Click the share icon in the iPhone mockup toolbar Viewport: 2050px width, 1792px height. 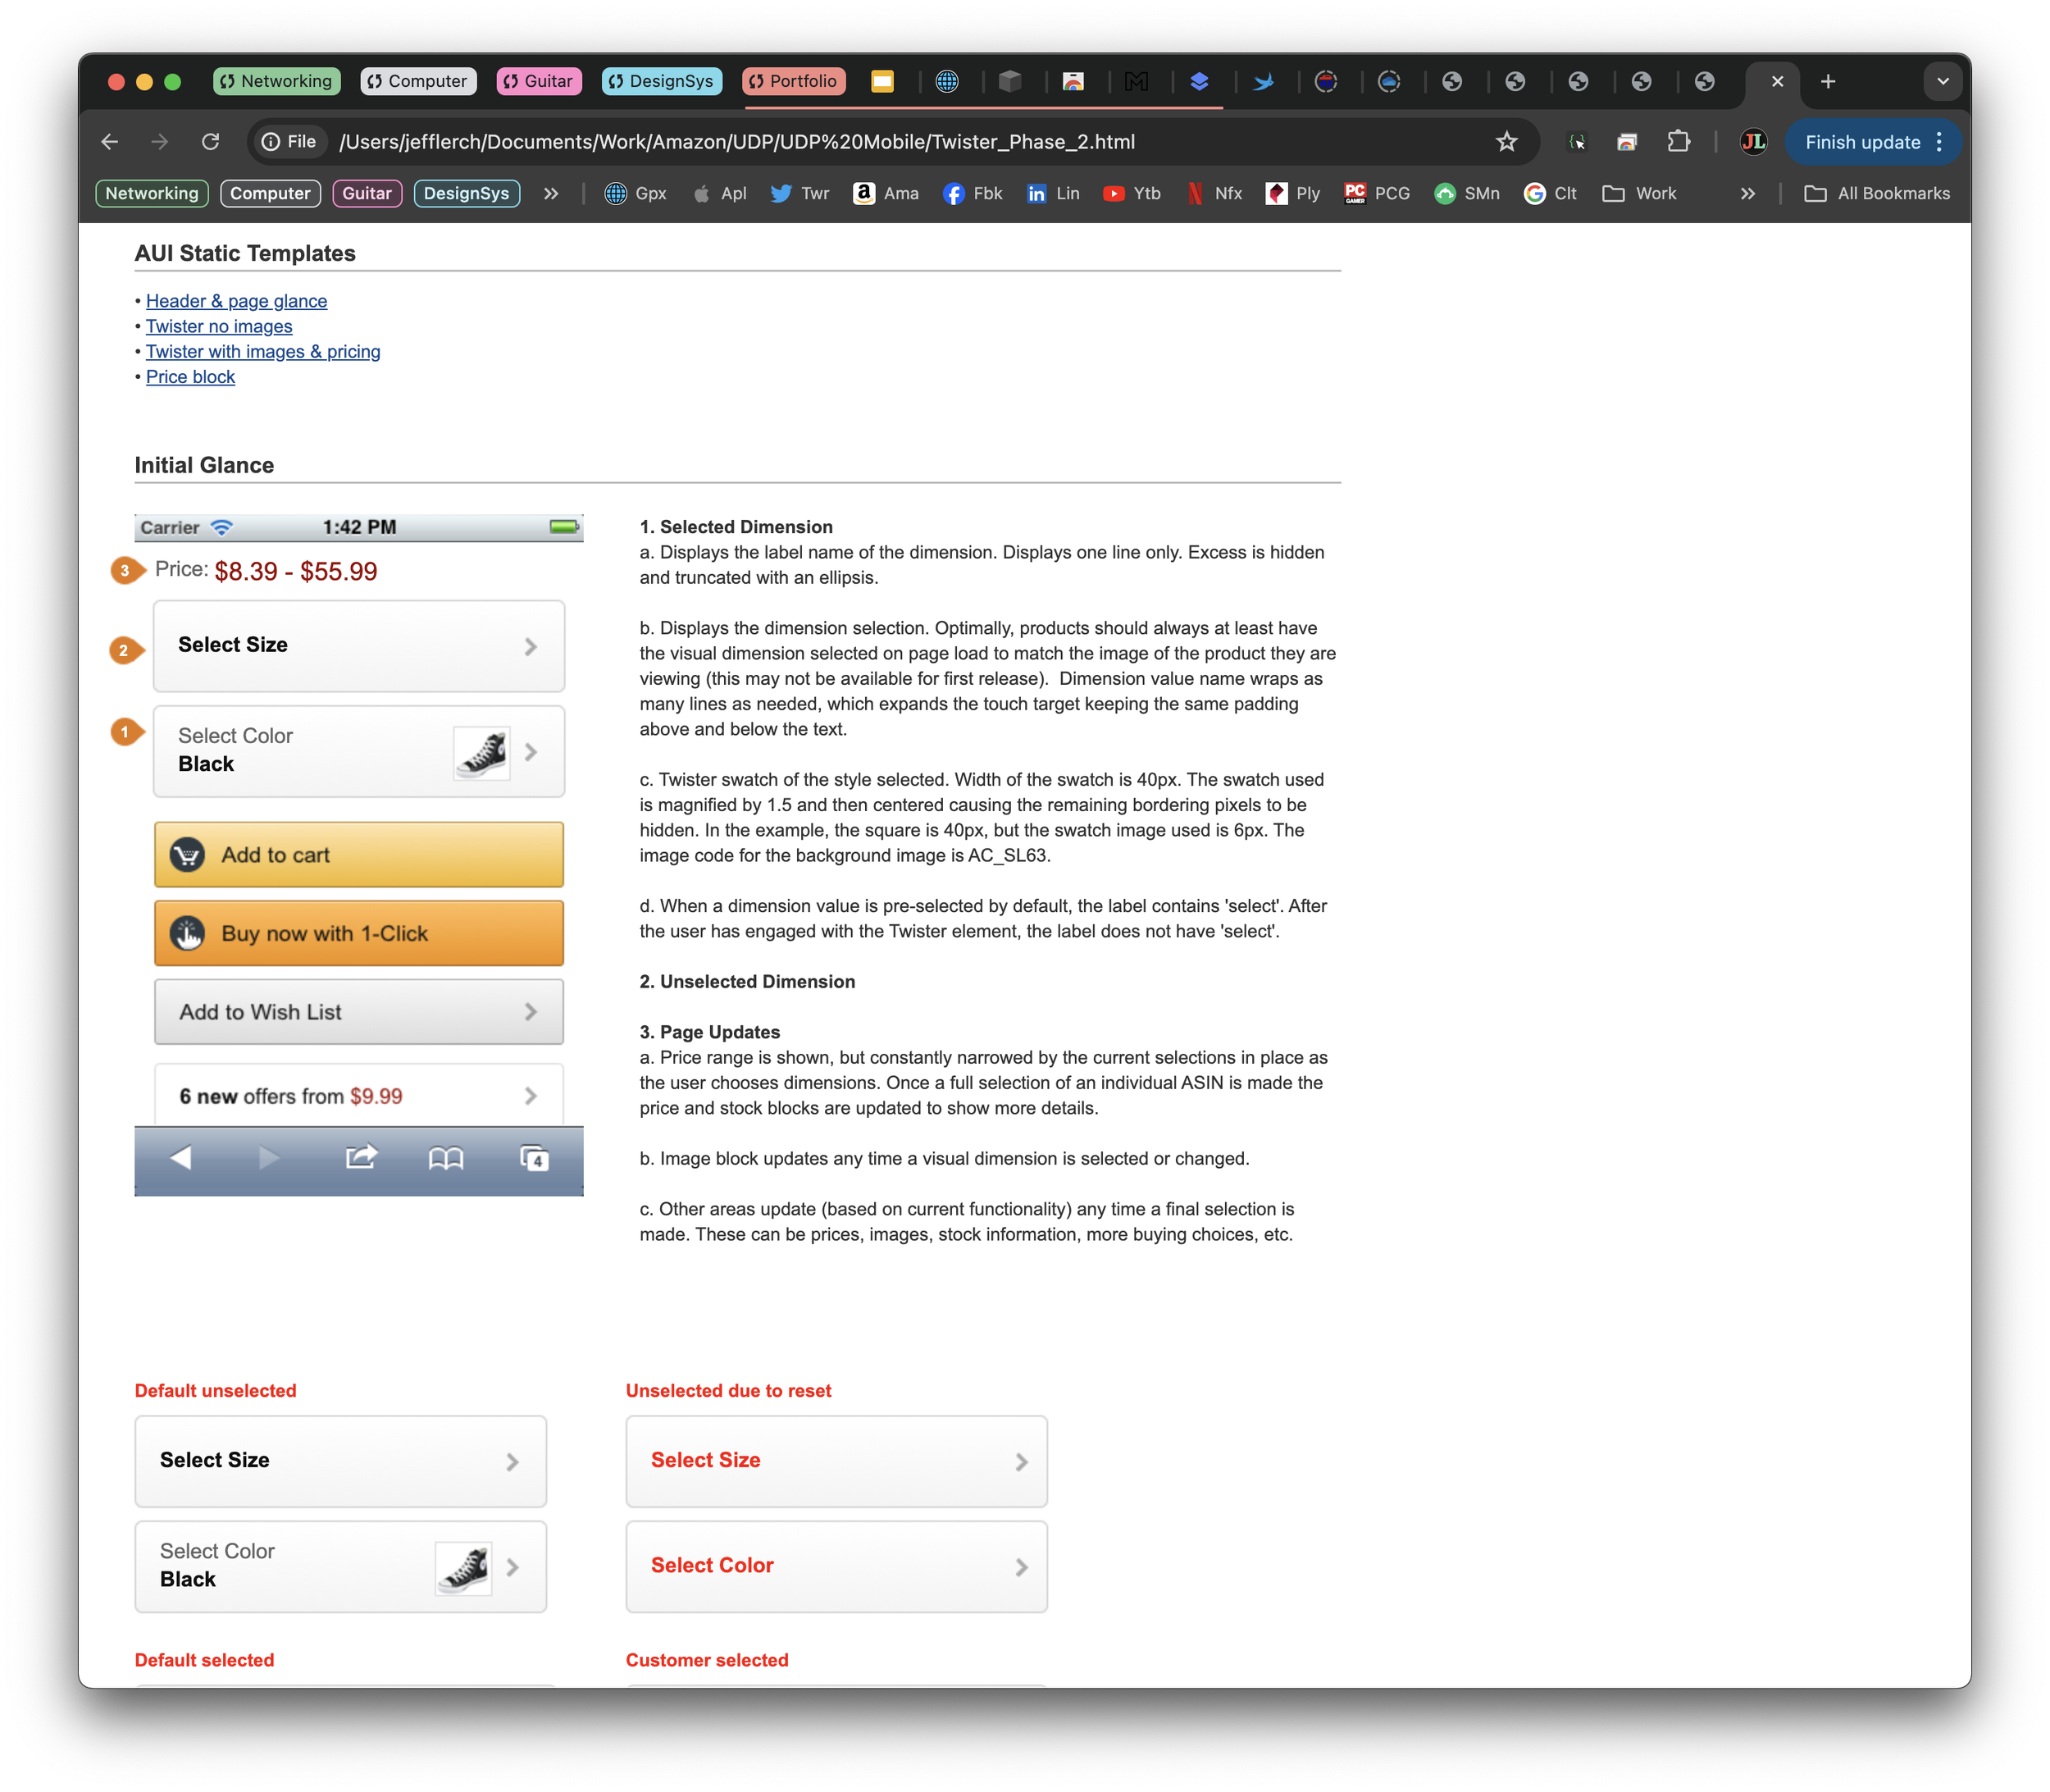(360, 1157)
